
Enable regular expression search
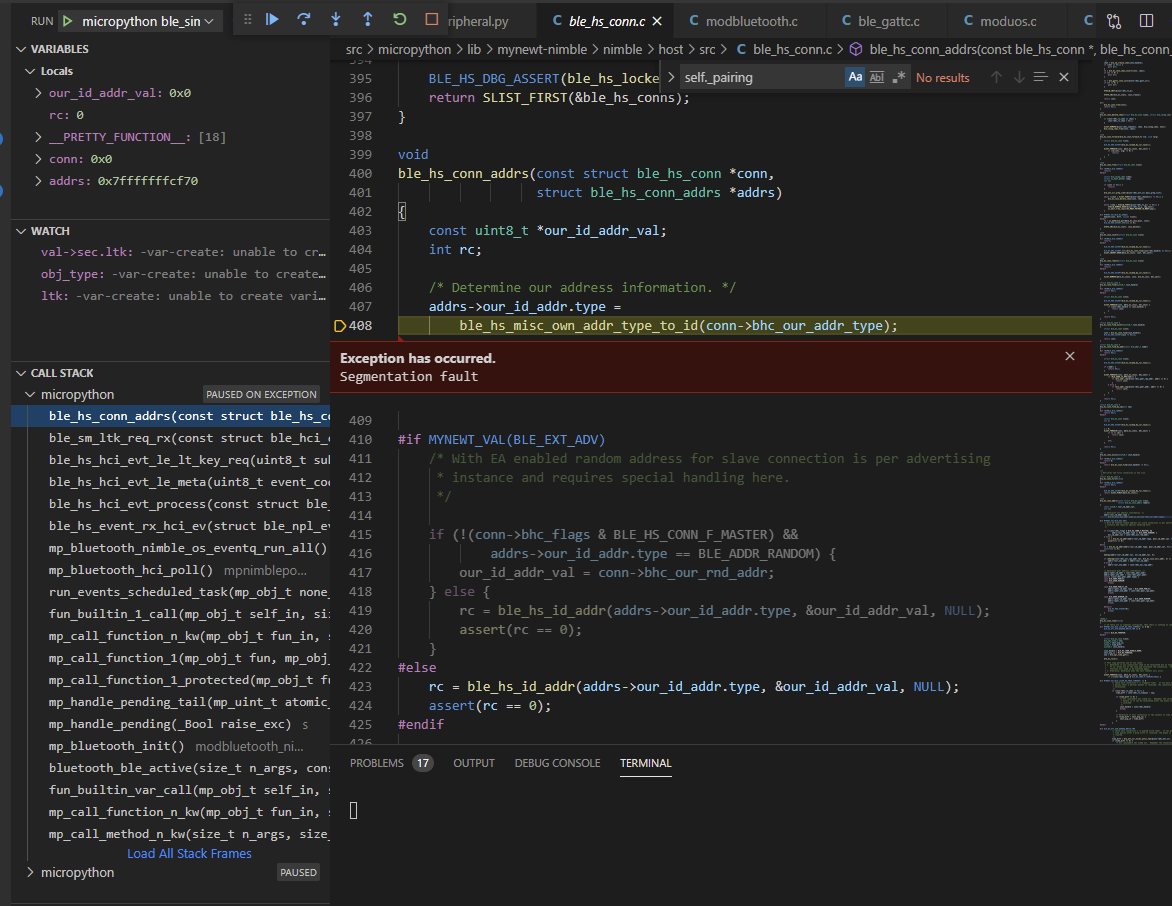[x=898, y=76]
